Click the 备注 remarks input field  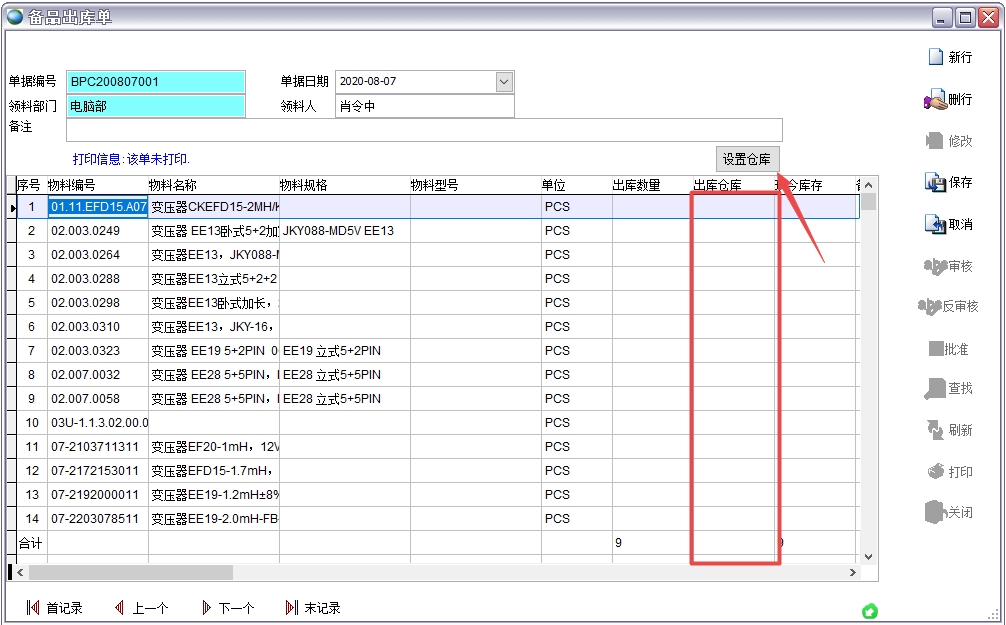(424, 130)
